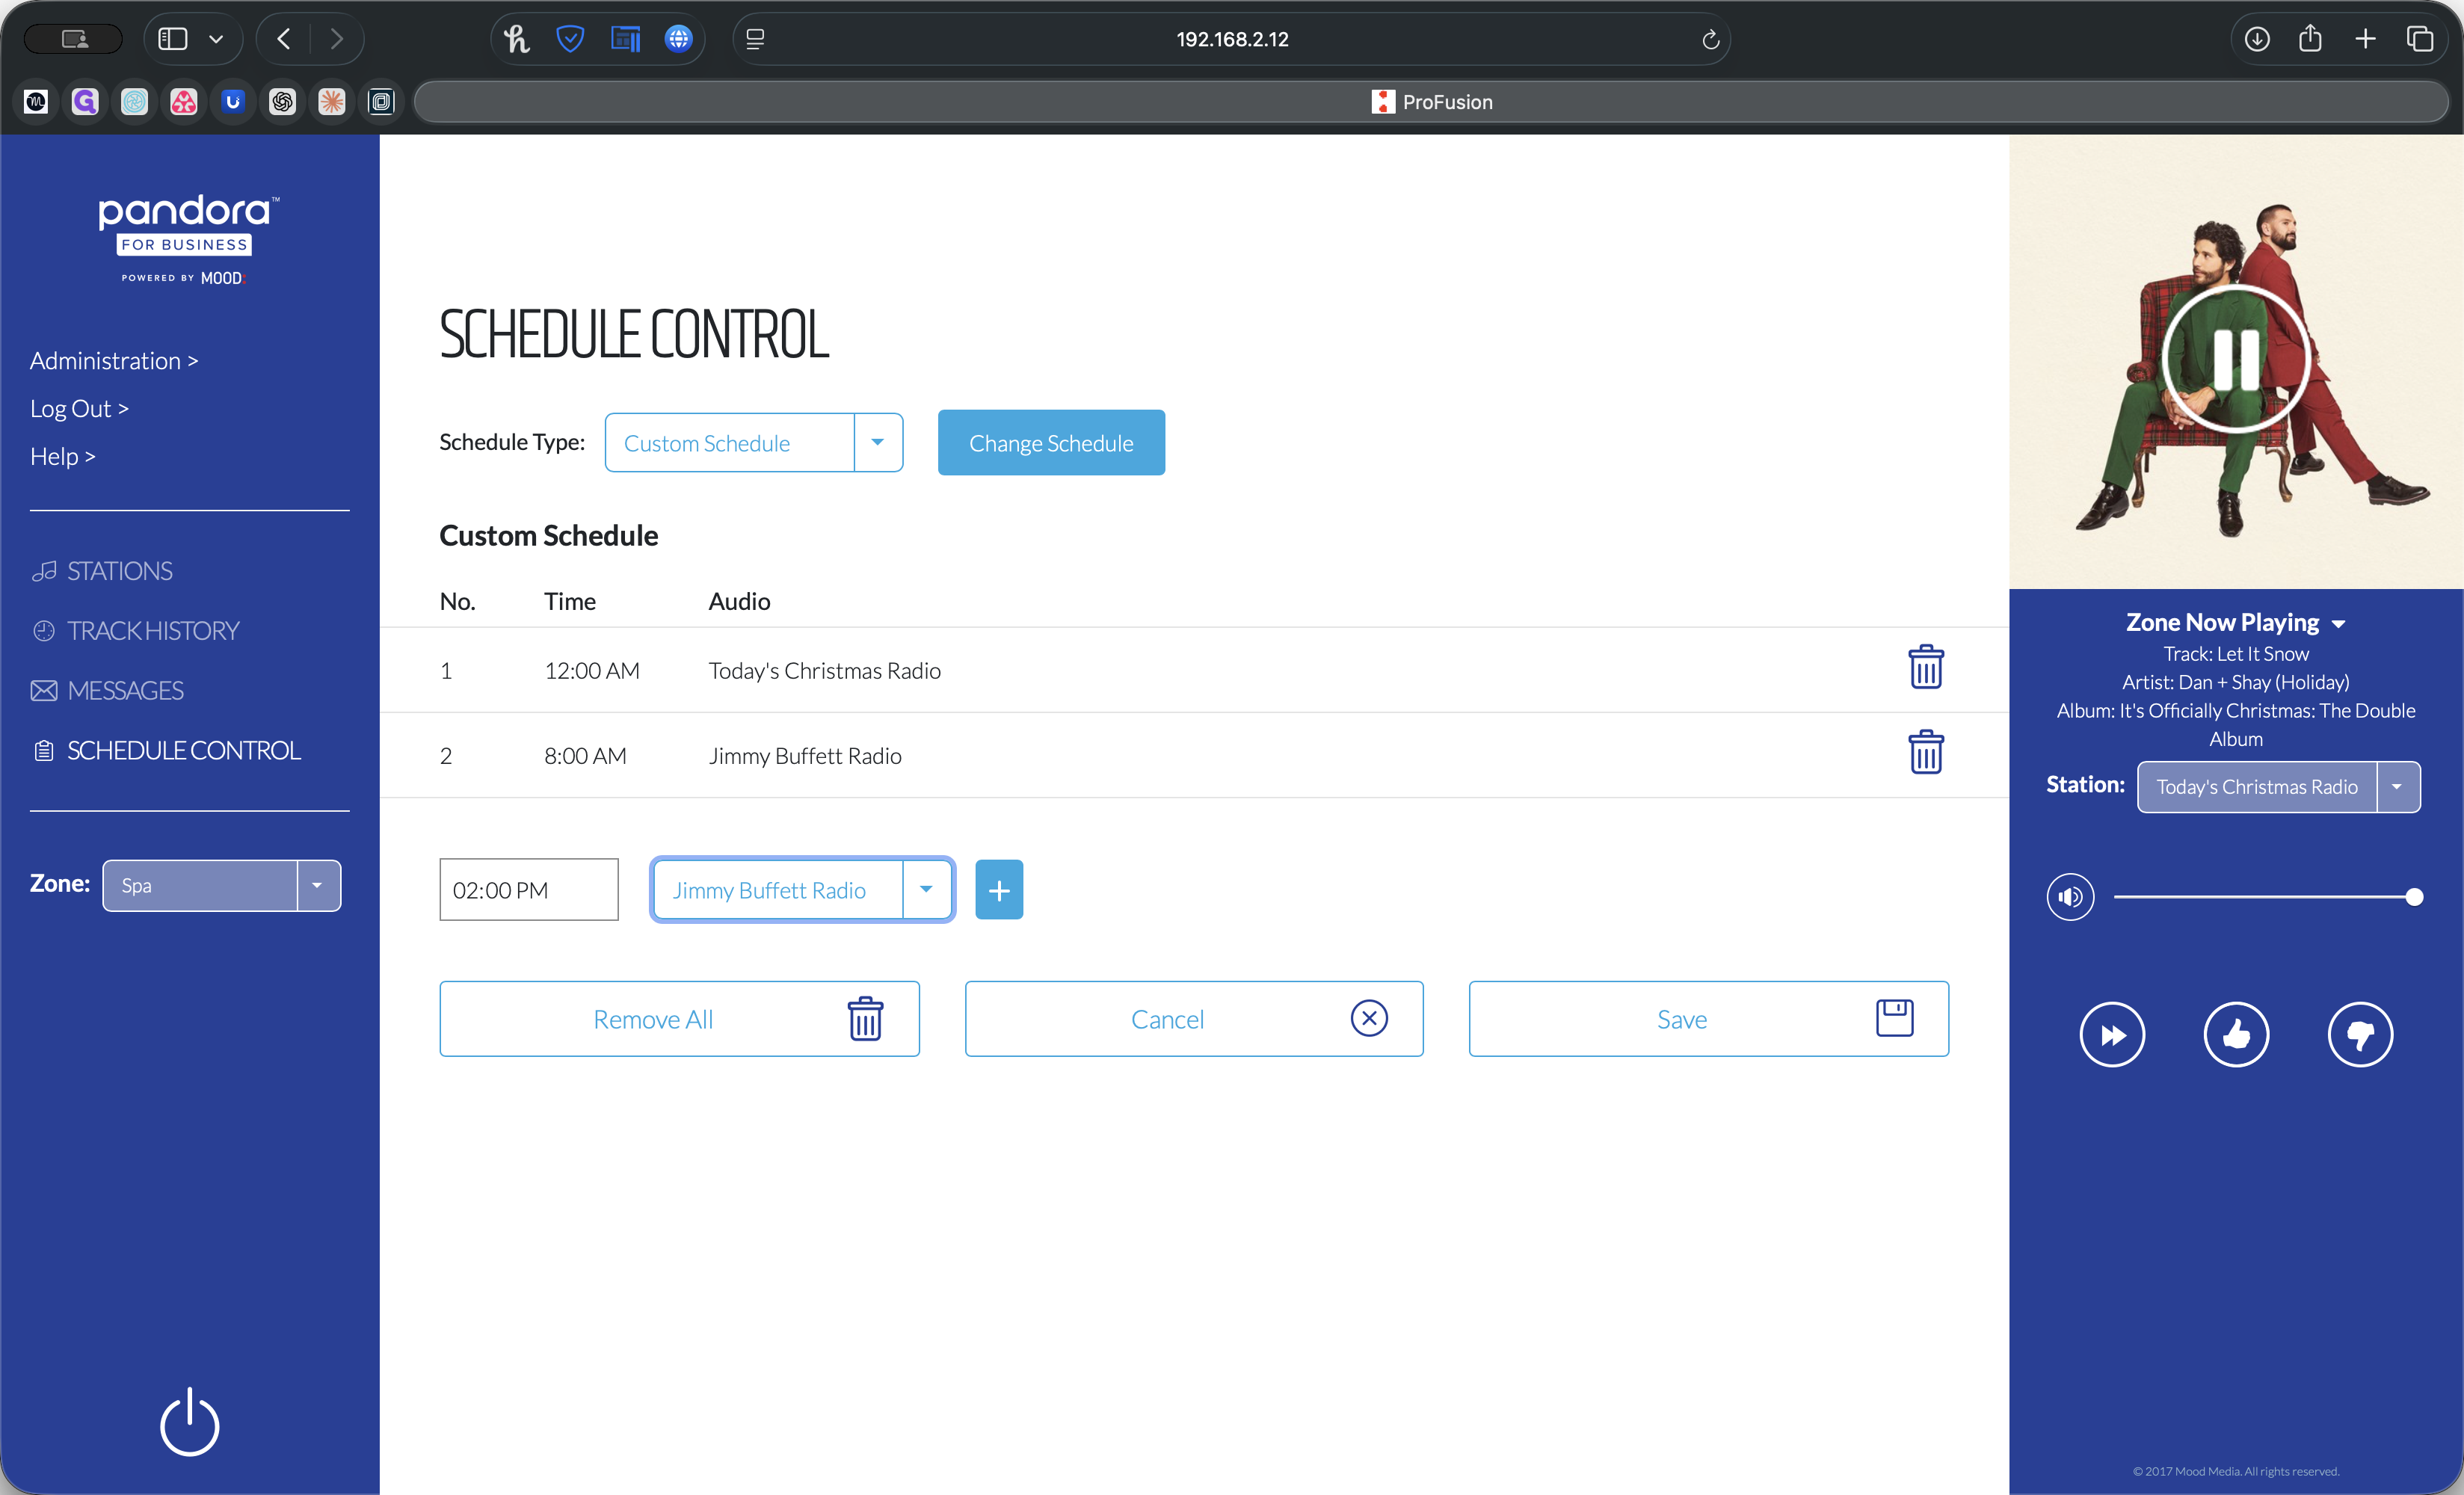The width and height of the screenshot is (2464, 1495).
Task: Click Jimmy Buffett Radio in row 2
Action: coord(805,756)
